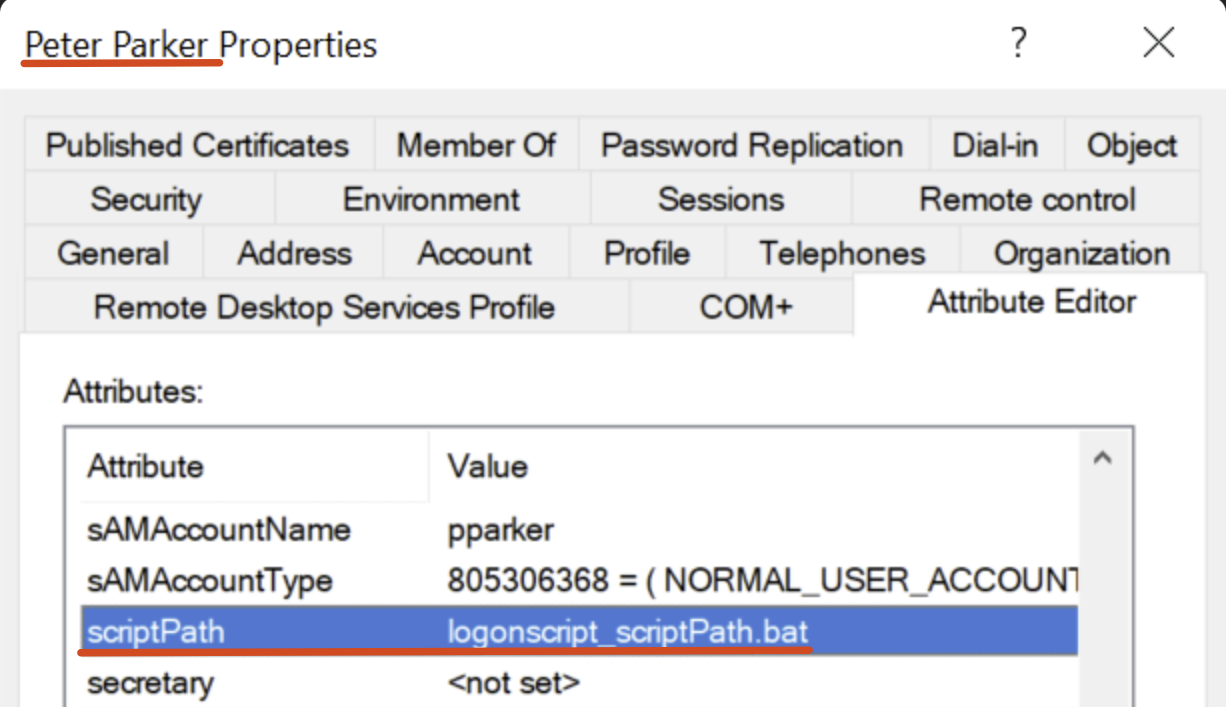Switch to the Environment tab
This screenshot has width=1226, height=707.
[431, 200]
